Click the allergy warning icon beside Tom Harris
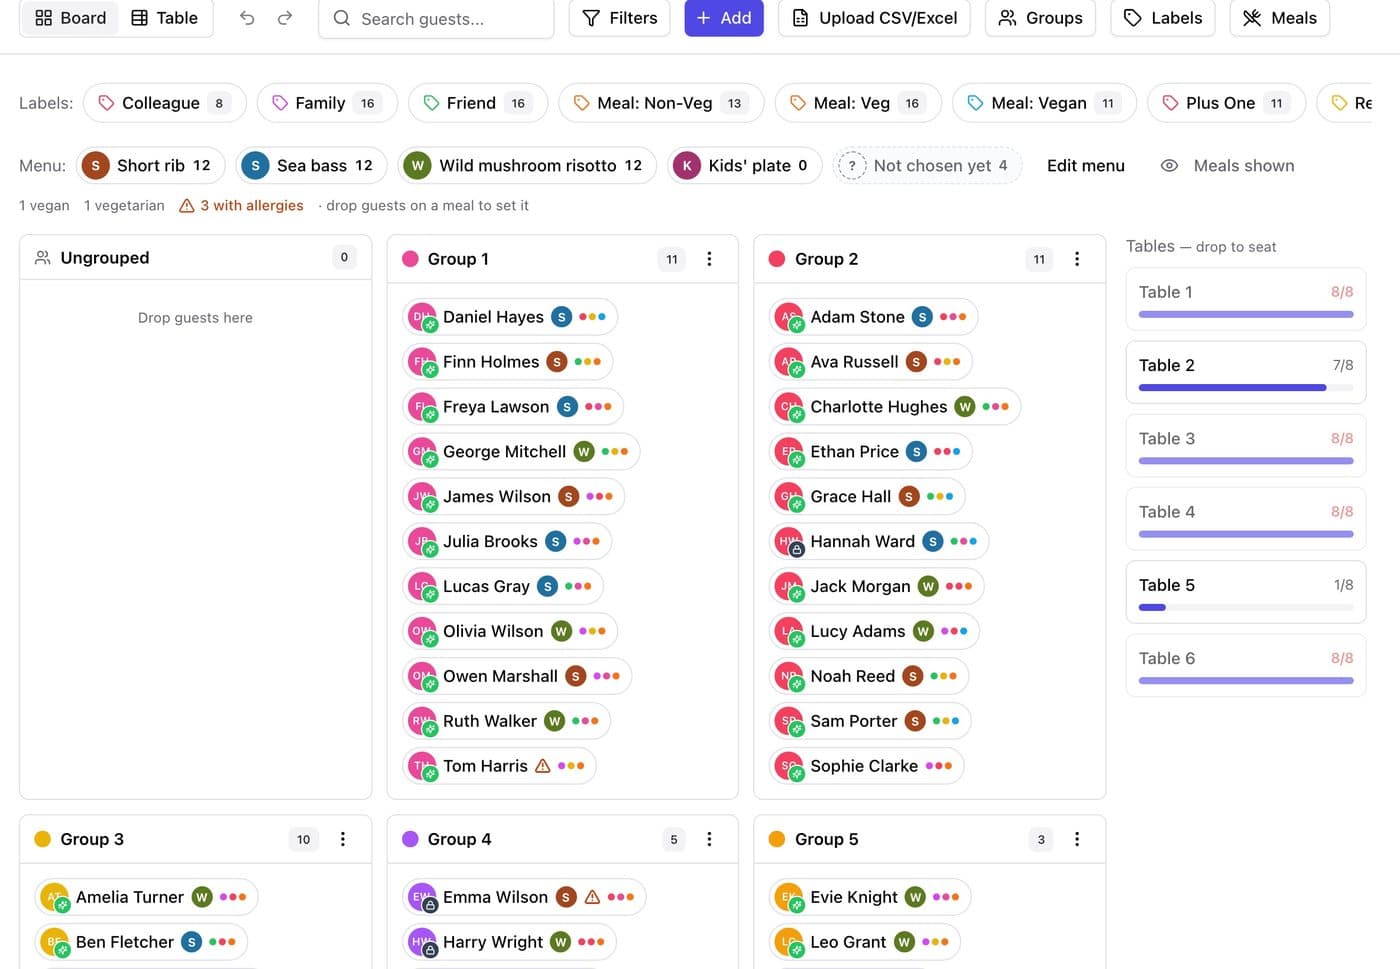The width and height of the screenshot is (1400, 969). (x=543, y=766)
